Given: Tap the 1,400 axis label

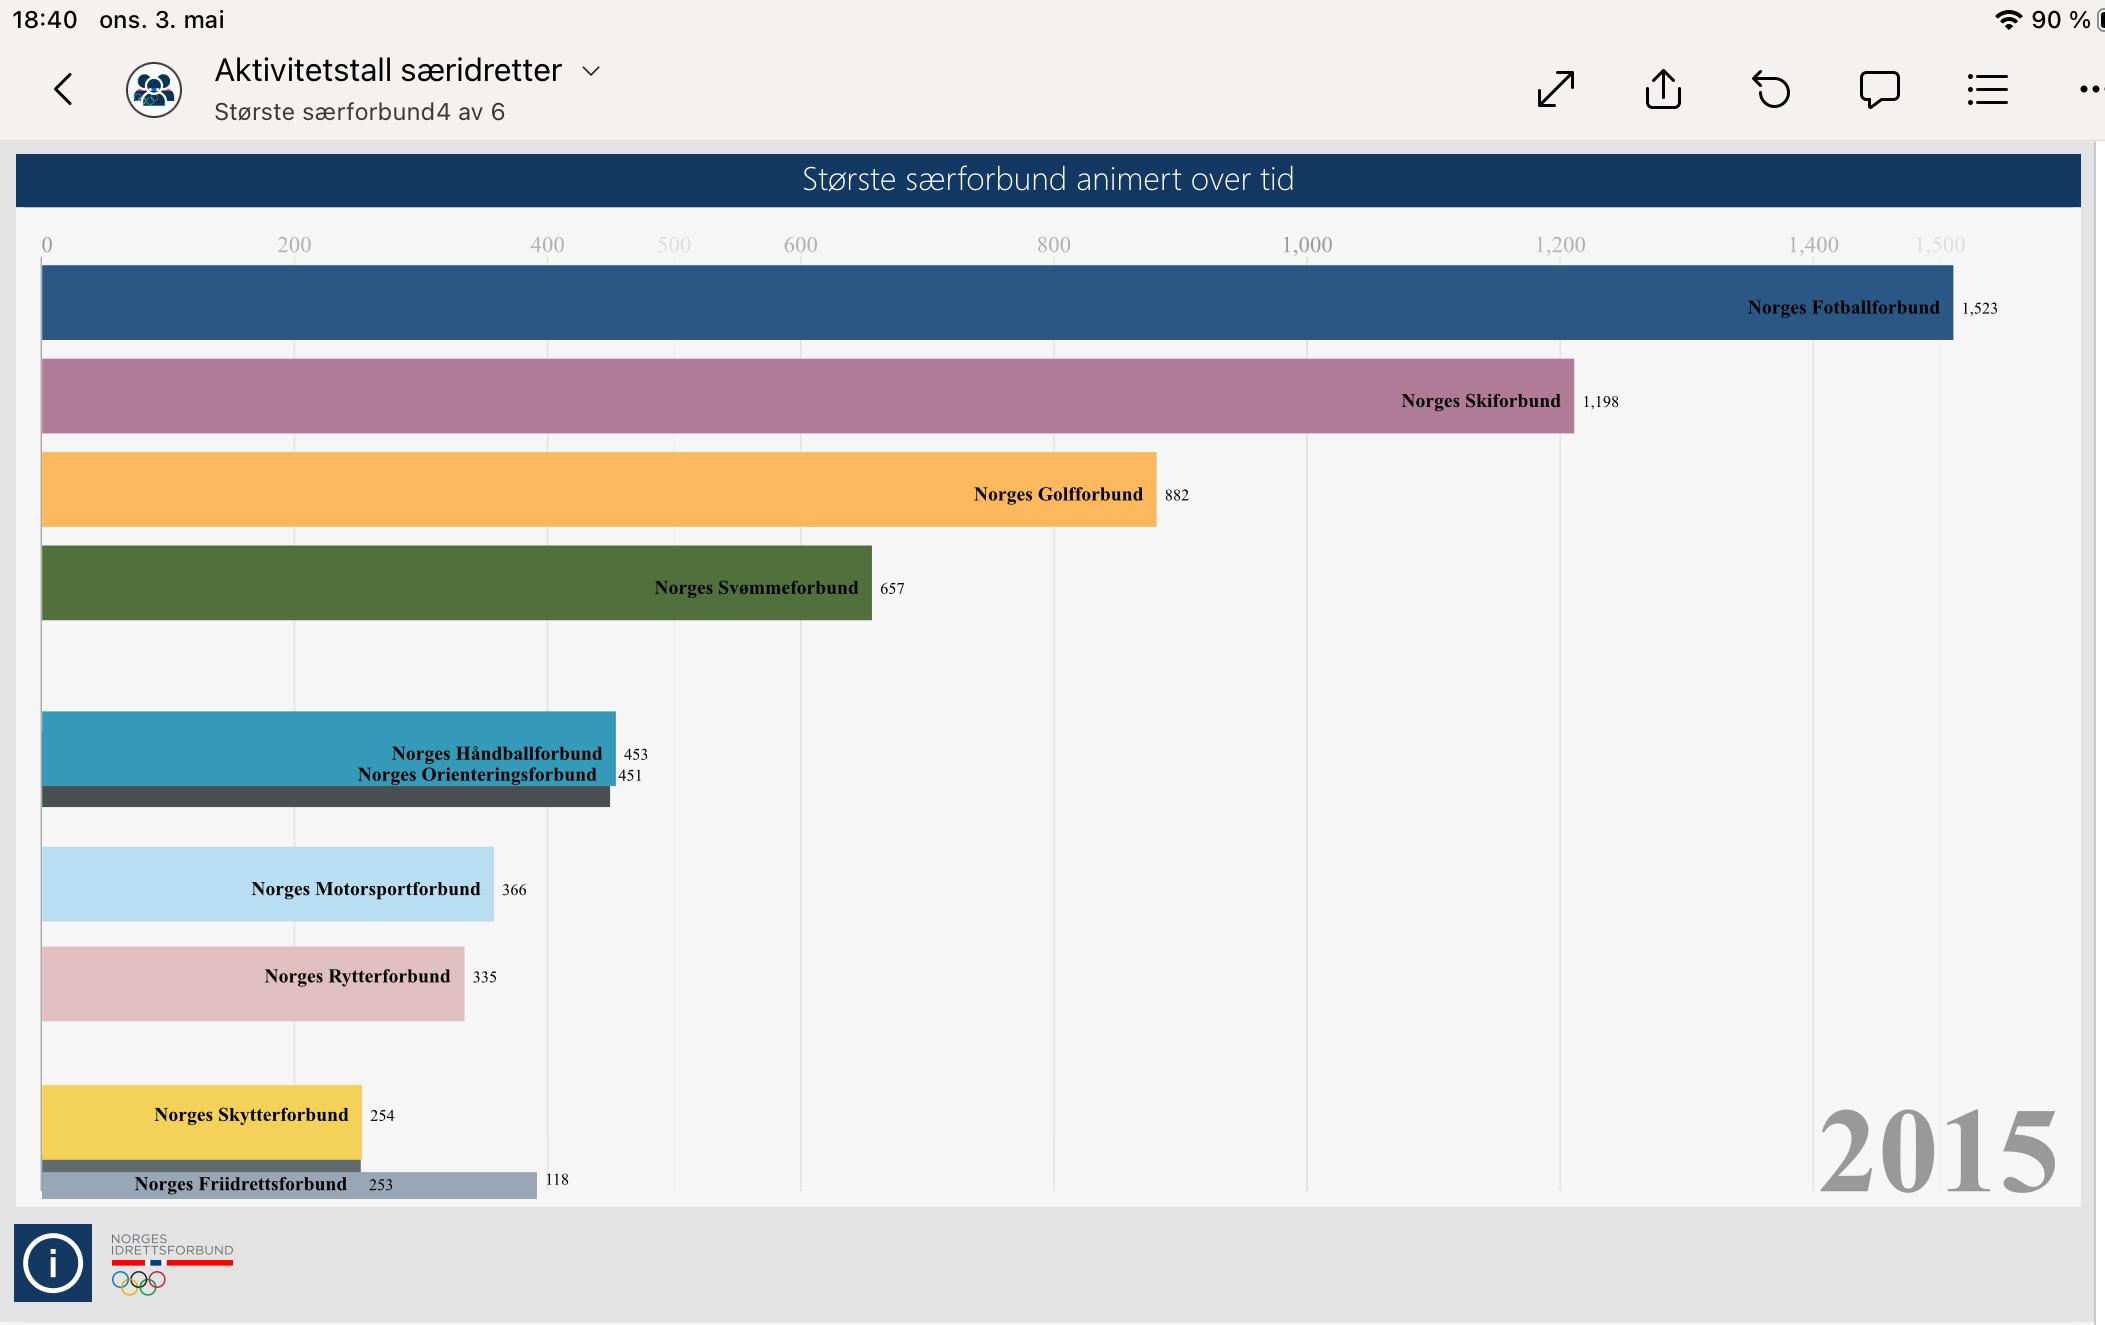Looking at the screenshot, I should click(x=1813, y=245).
